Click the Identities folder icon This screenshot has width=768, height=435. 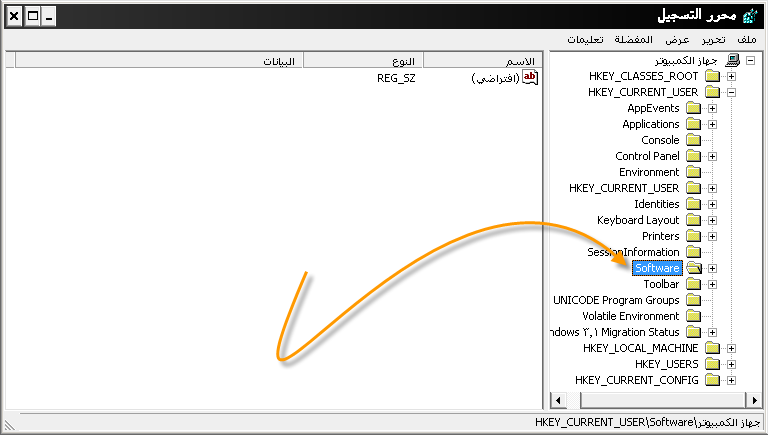(x=694, y=204)
